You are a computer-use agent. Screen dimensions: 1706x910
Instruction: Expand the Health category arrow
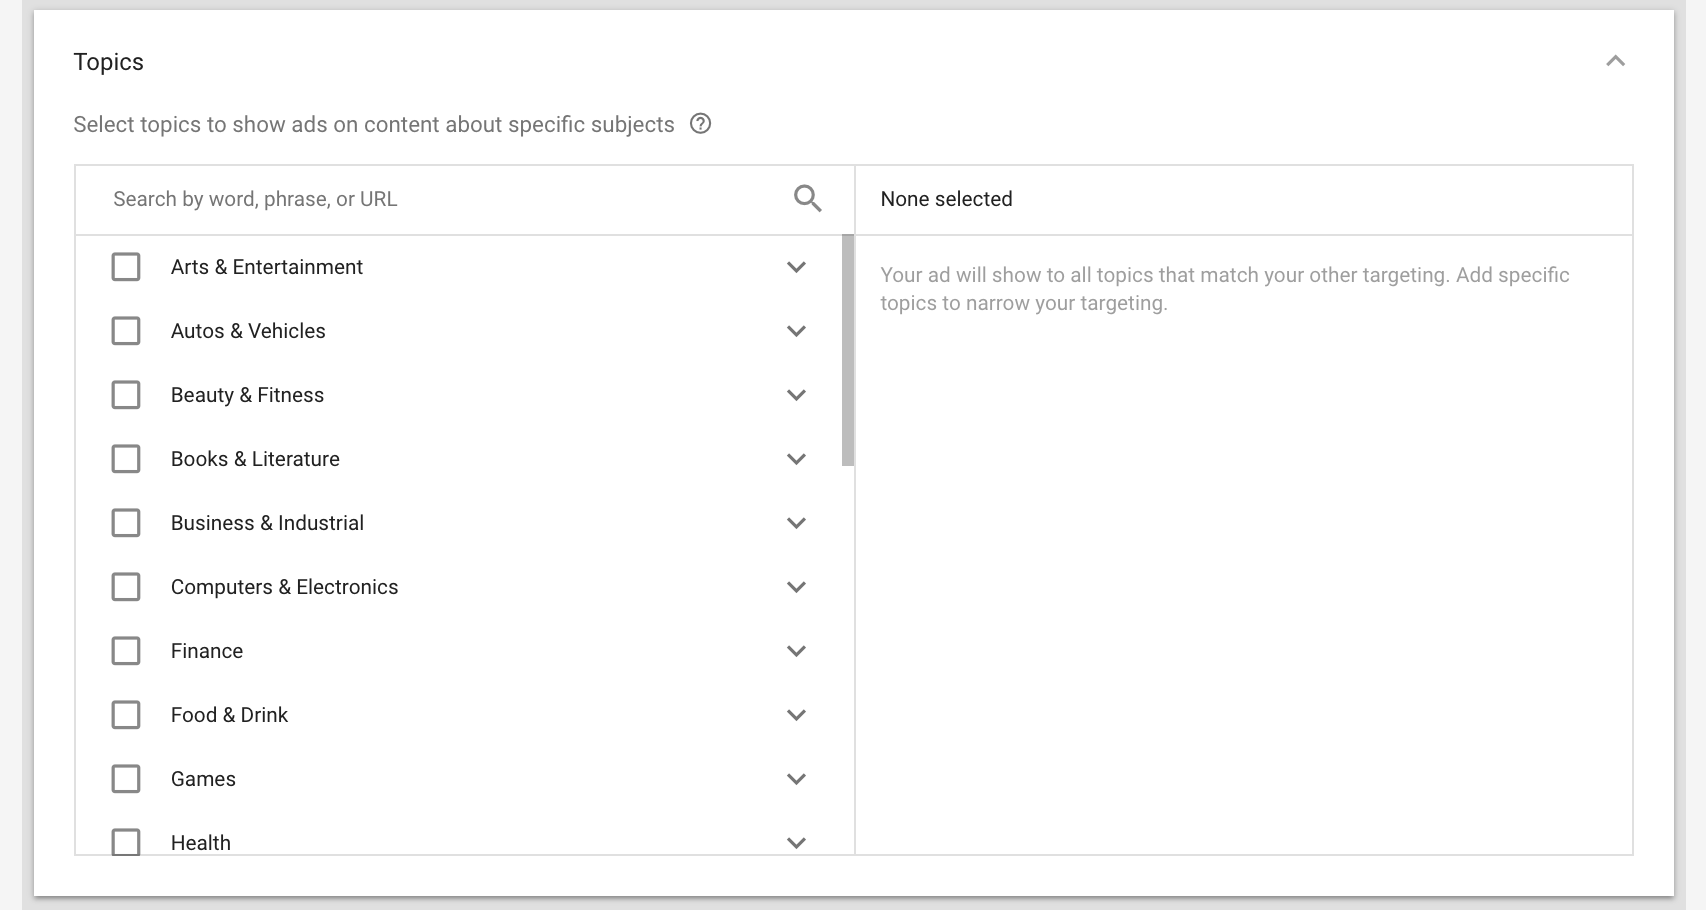click(796, 842)
